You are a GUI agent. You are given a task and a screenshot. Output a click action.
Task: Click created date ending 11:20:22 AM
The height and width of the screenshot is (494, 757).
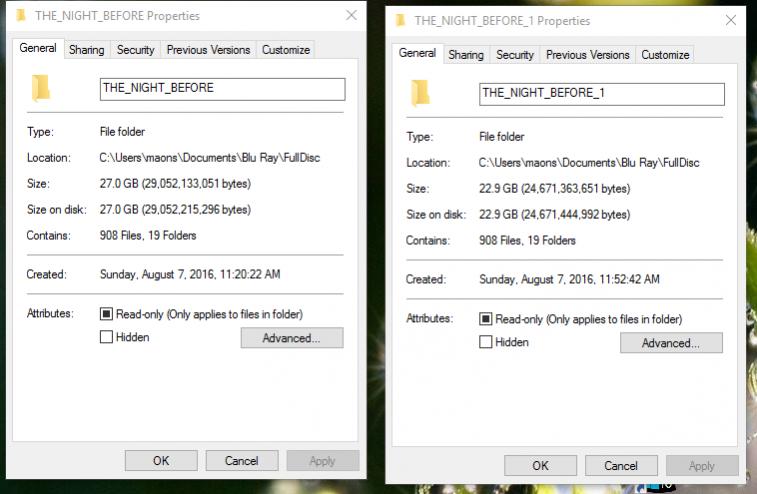pos(190,274)
